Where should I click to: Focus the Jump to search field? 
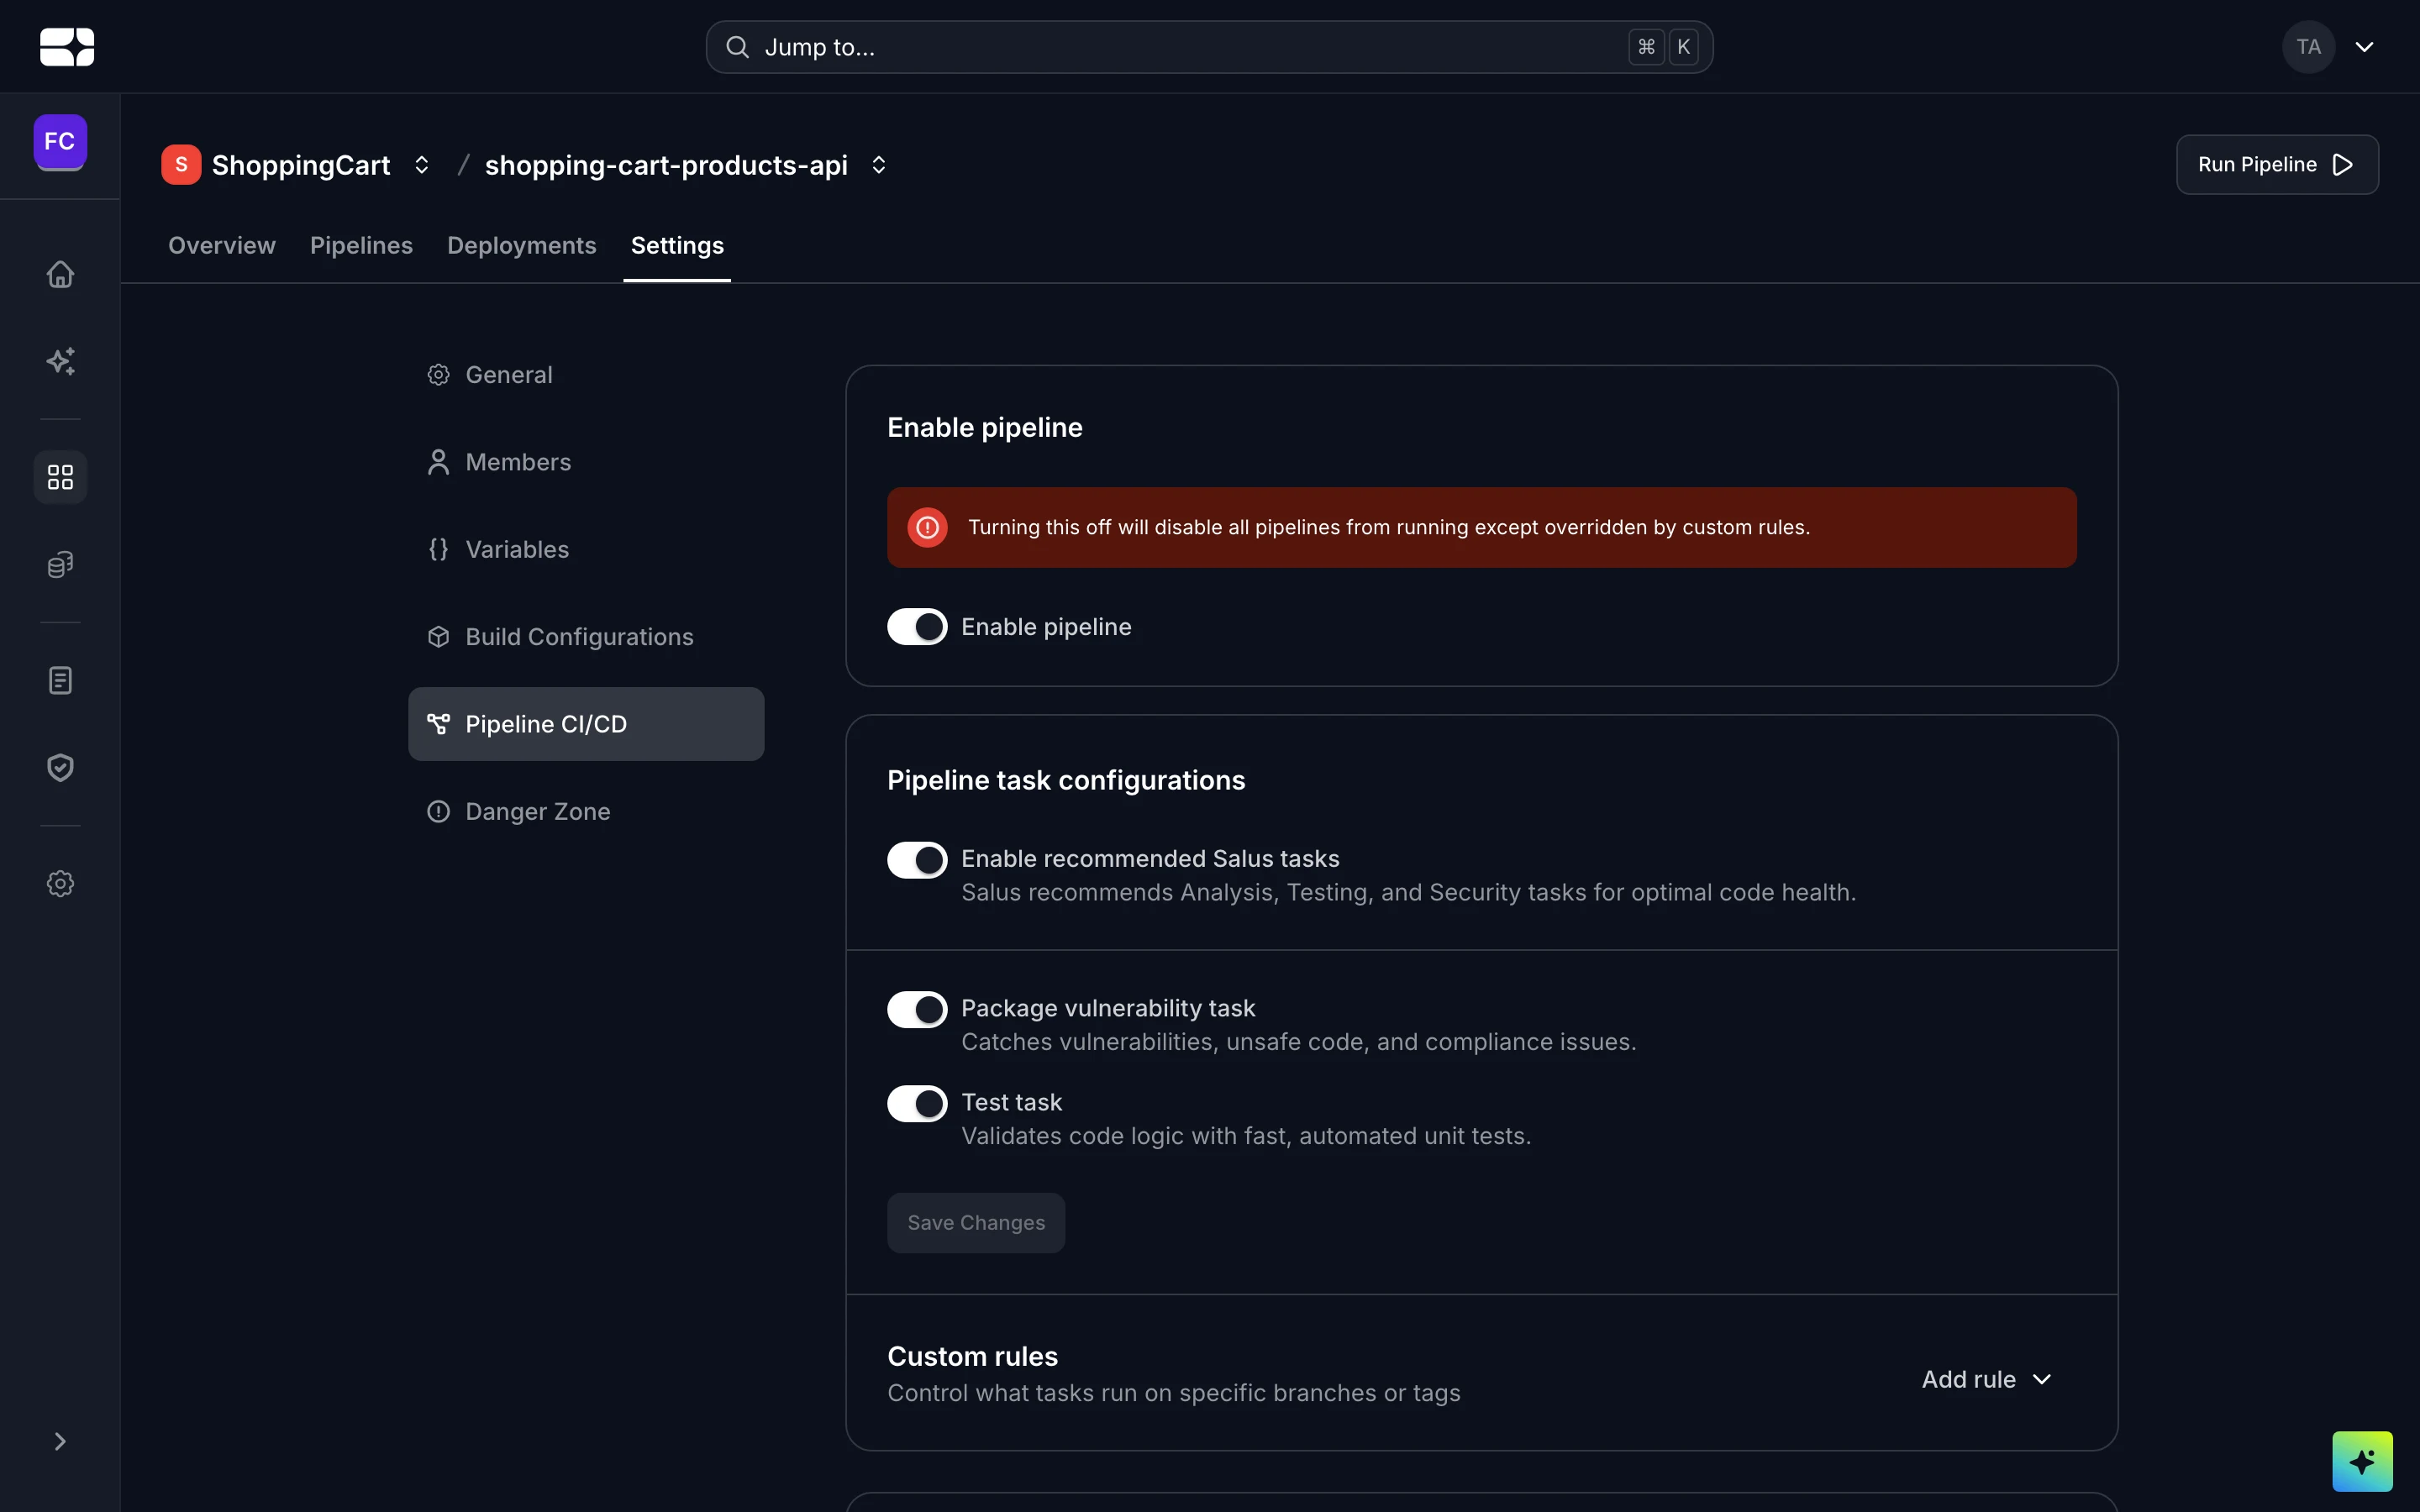point(1209,47)
